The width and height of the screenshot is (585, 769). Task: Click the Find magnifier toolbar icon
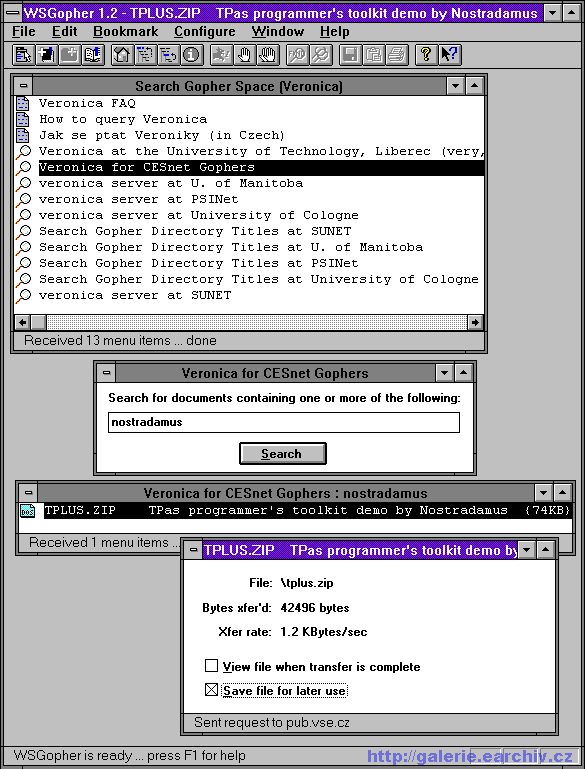pyautogui.click(x=297, y=55)
